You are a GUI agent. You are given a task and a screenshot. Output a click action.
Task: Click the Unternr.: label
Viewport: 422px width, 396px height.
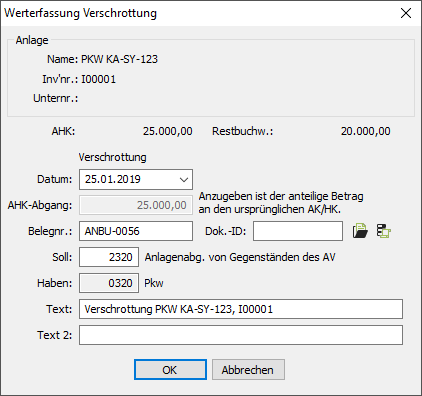[x=55, y=98]
